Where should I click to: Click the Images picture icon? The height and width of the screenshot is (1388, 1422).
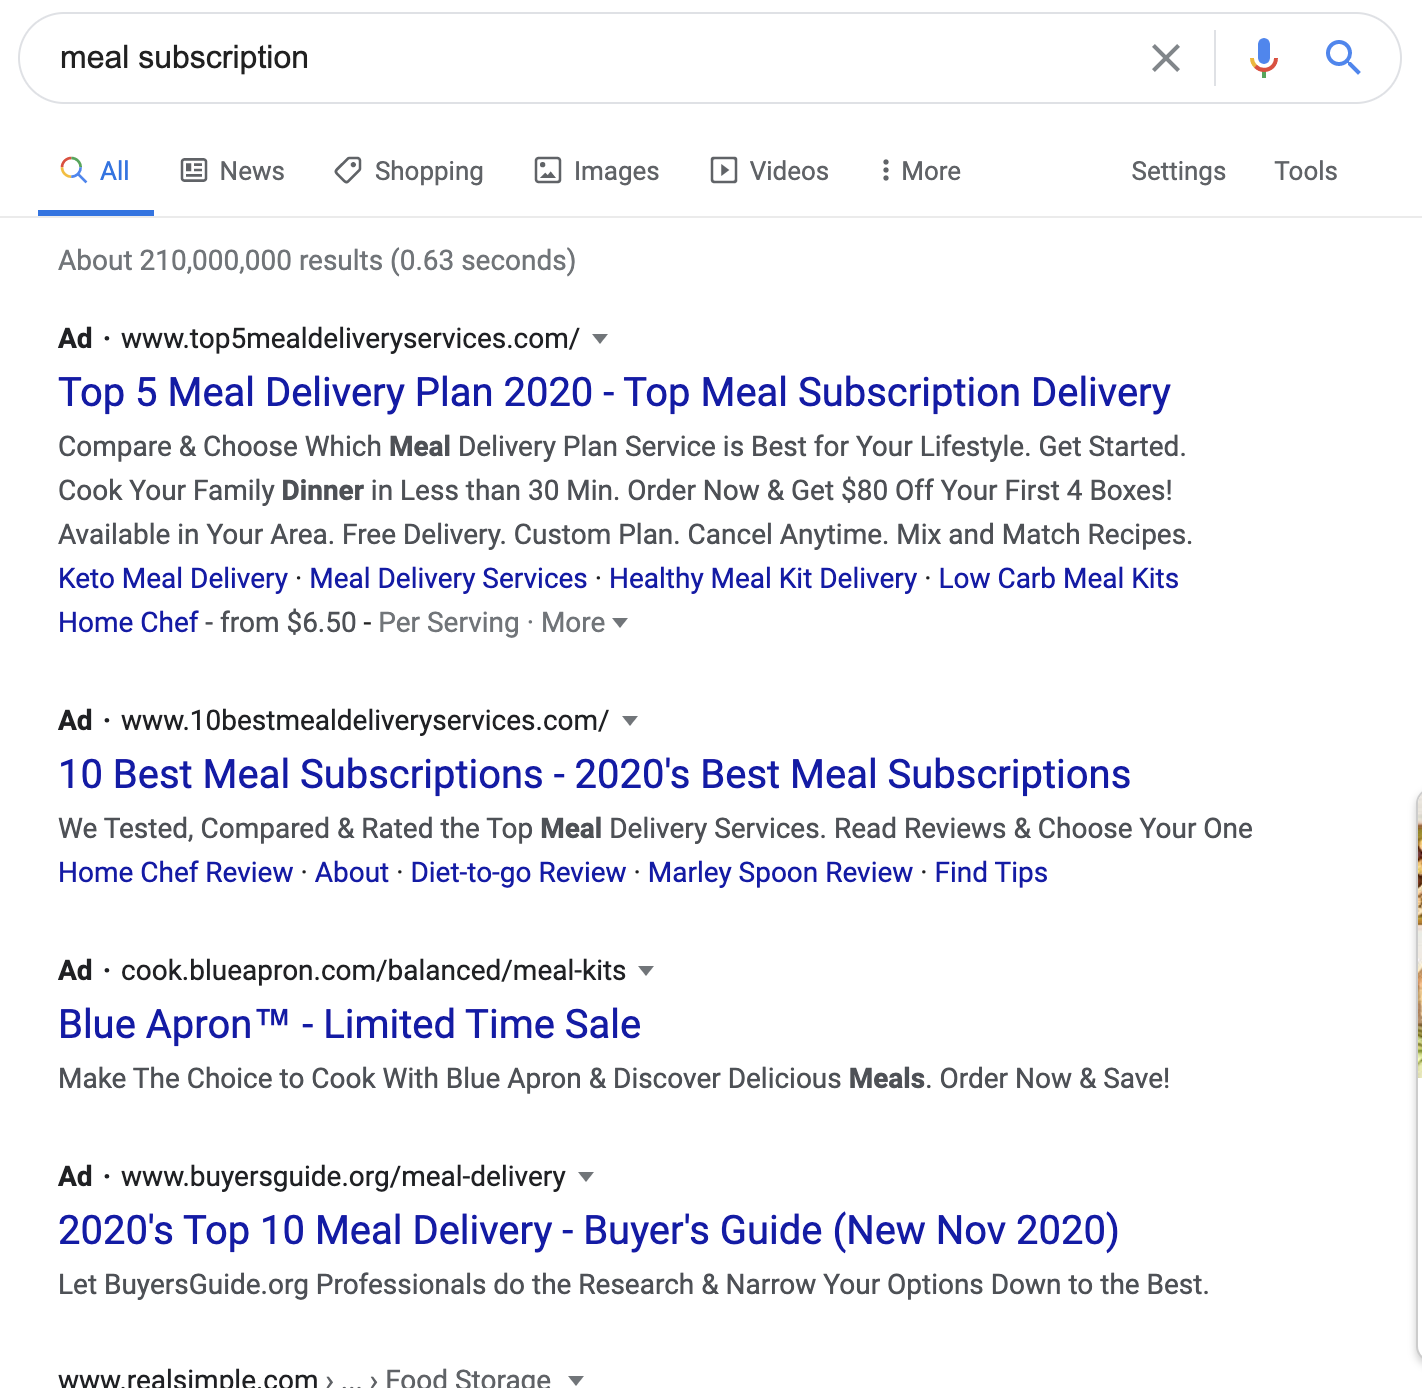(x=548, y=170)
